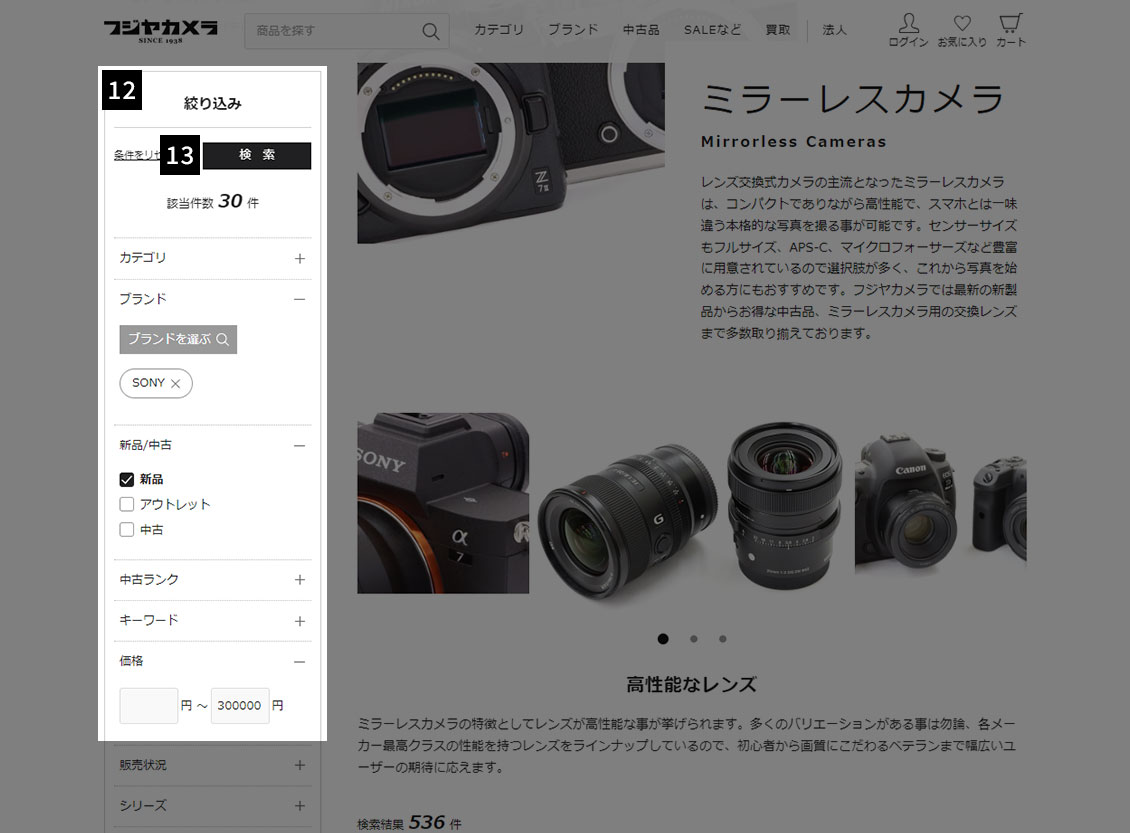
Task: Click the Sony G lens thumbnail
Action: (x=628, y=522)
